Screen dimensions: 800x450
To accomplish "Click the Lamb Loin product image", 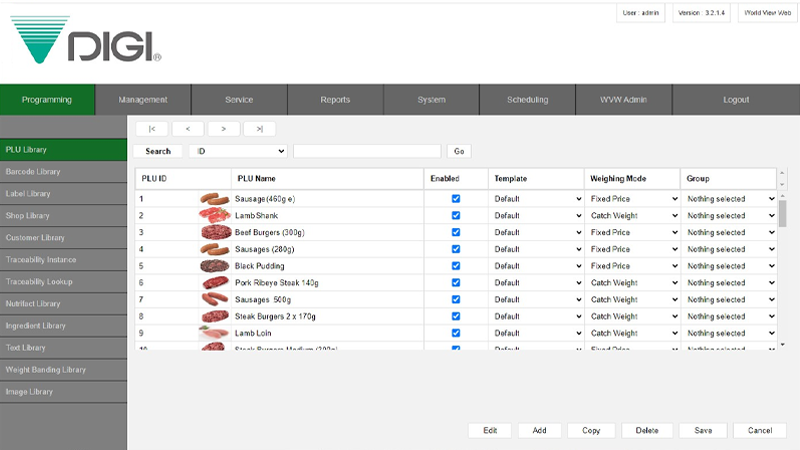I will [x=214, y=333].
